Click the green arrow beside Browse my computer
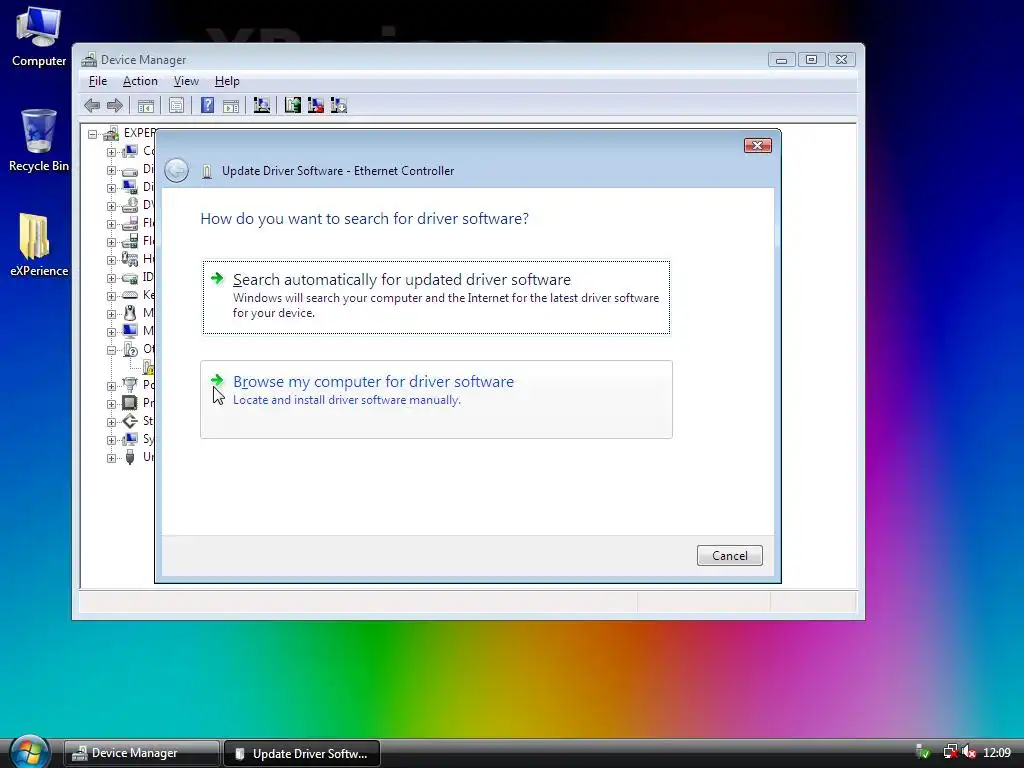The image size is (1024, 768). point(217,380)
